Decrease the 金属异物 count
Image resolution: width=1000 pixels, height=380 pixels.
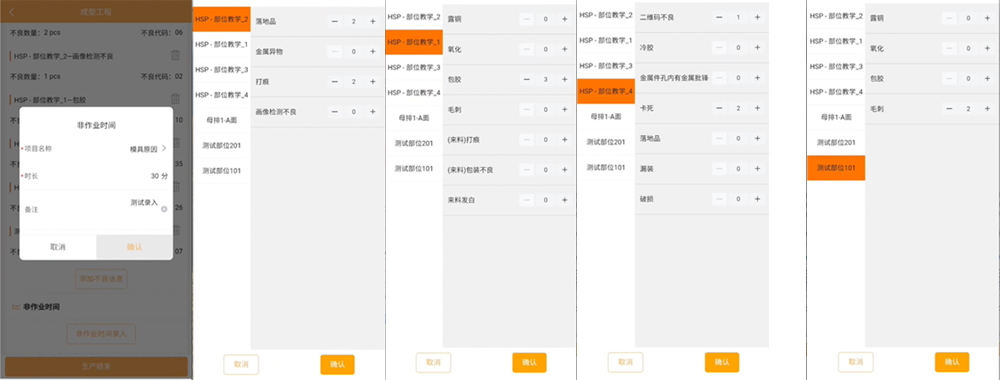click(335, 52)
